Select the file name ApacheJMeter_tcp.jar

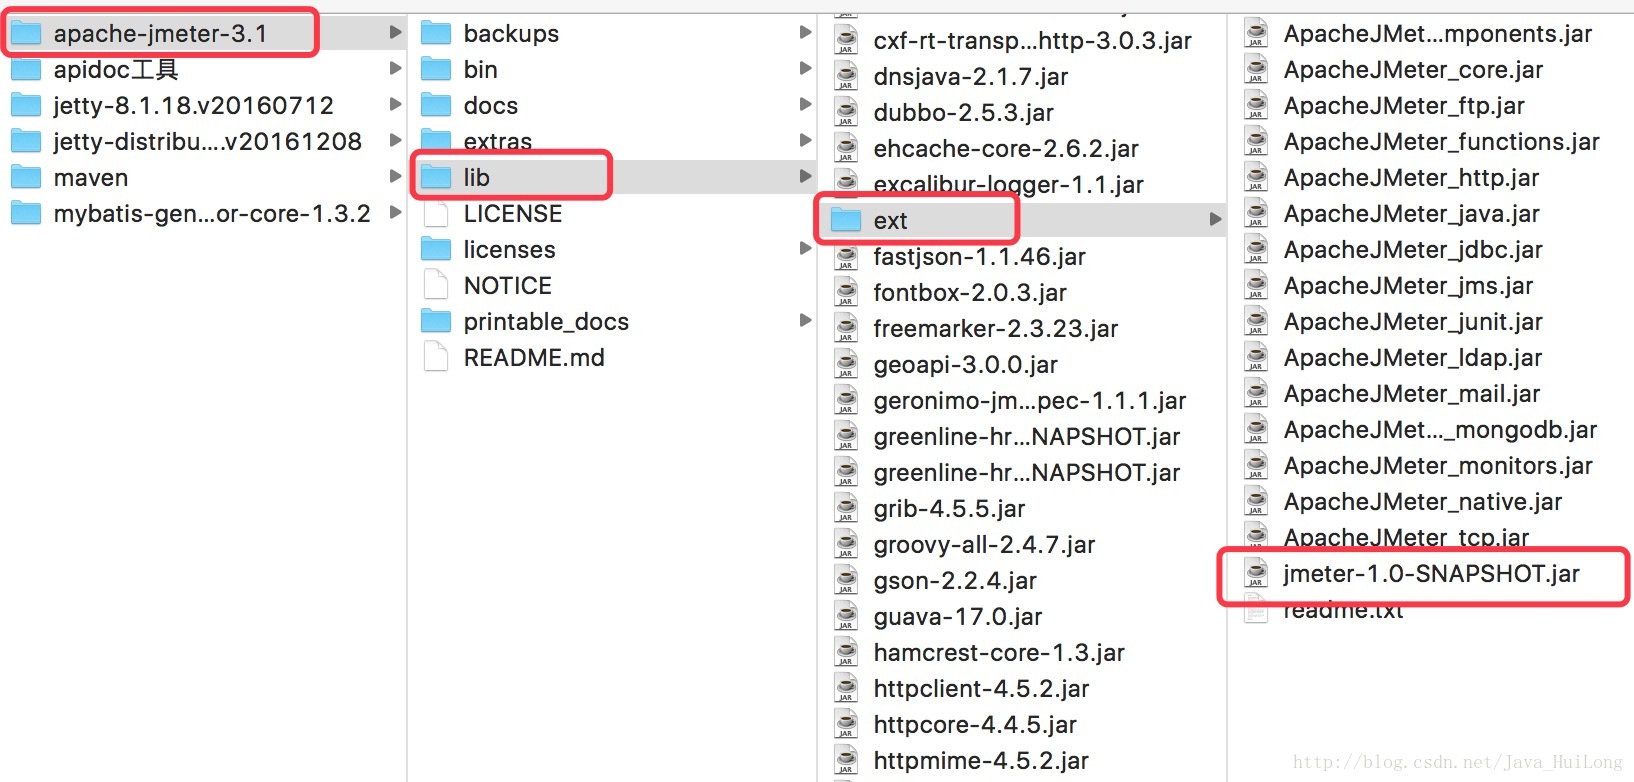[1406, 537]
